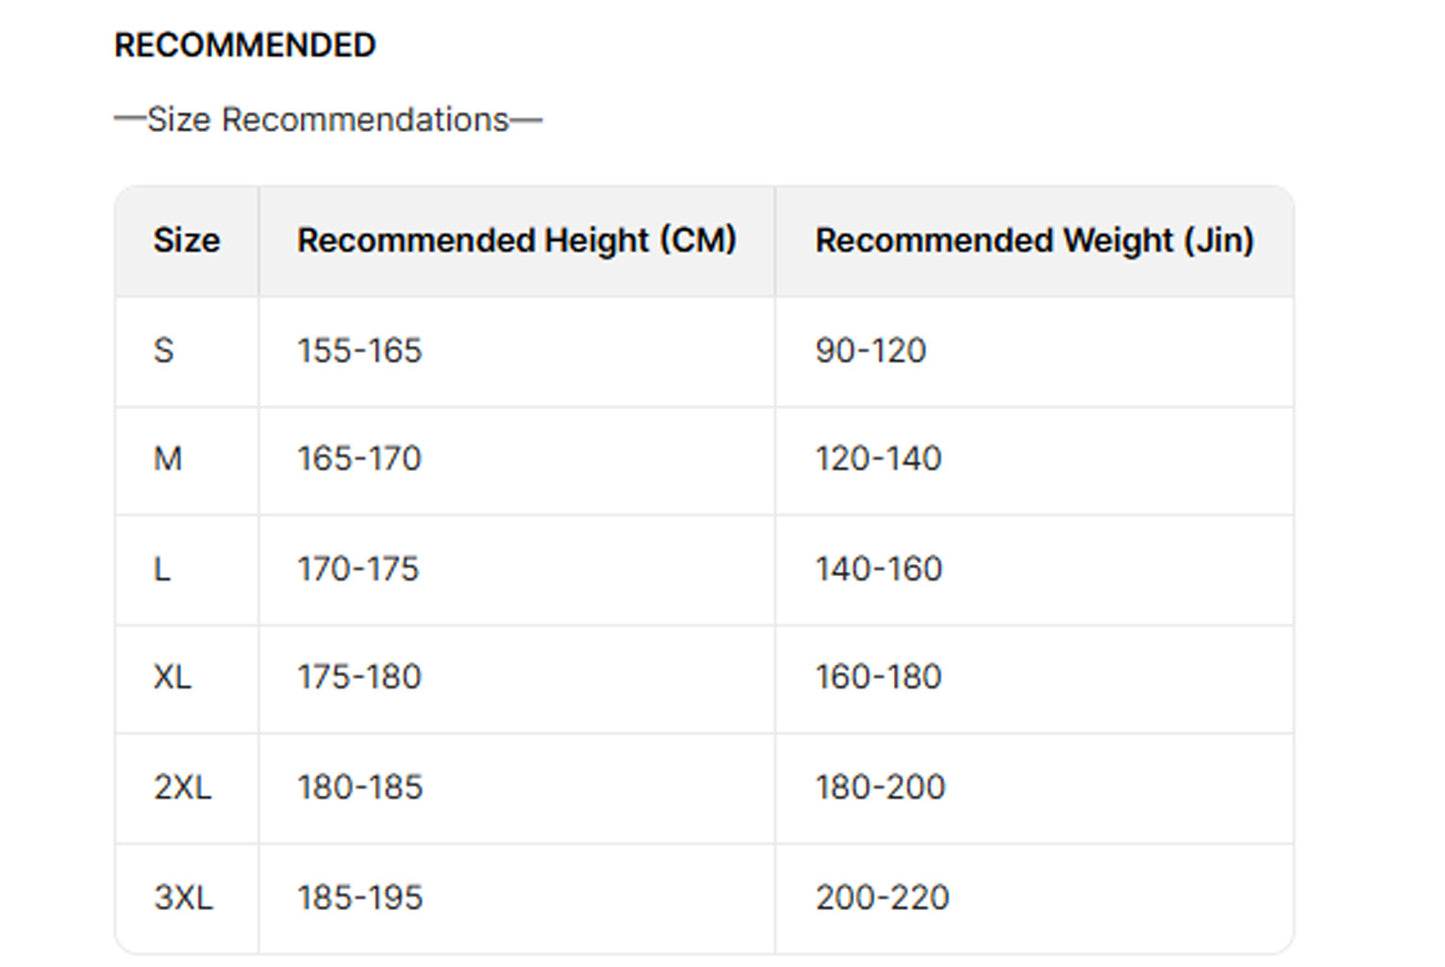The width and height of the screenshot is (1445, 967).
Task: Click the S size cell
Action: point(164,351)
